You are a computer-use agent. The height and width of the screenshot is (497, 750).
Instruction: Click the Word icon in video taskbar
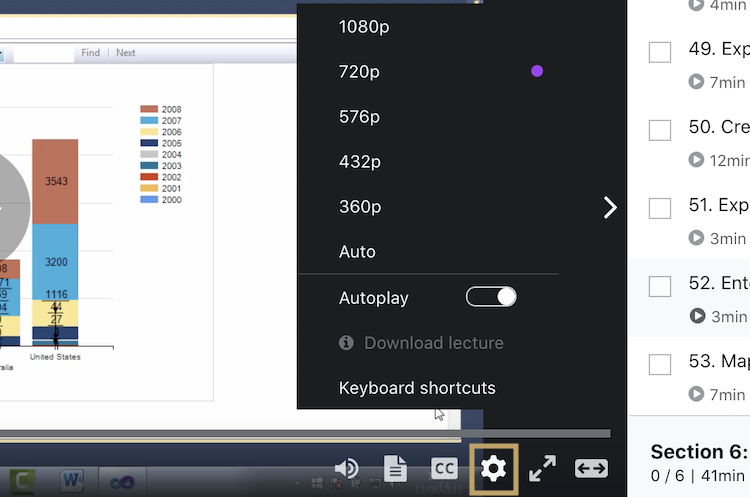73,482
